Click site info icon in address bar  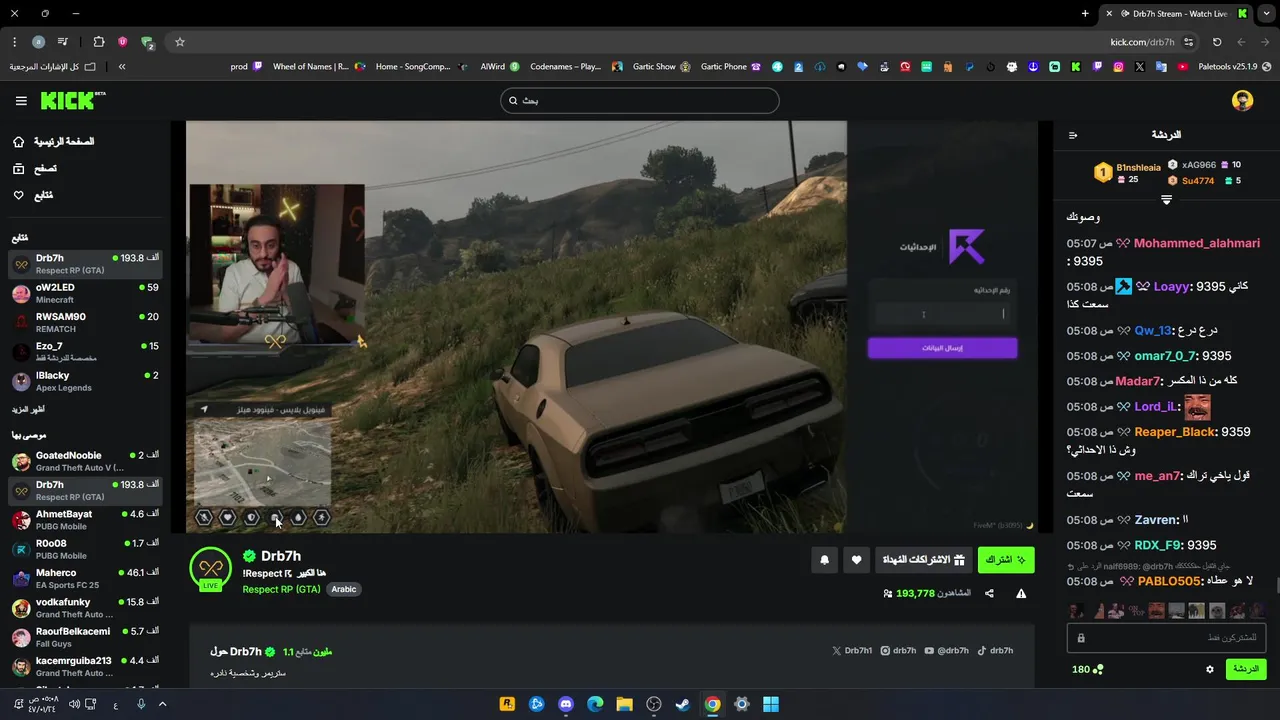[x=1188, y=42]
